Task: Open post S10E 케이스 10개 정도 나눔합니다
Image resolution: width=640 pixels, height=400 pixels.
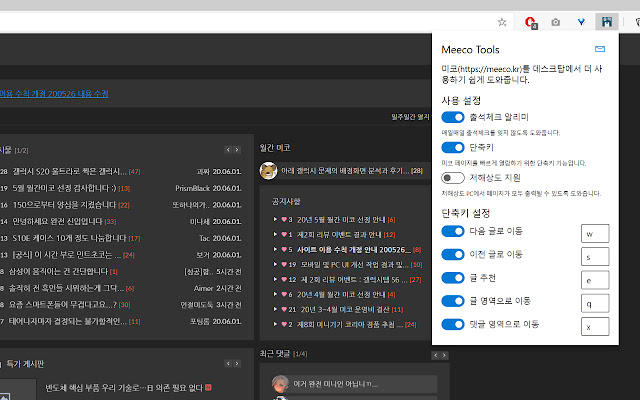Action: [69, 238]
